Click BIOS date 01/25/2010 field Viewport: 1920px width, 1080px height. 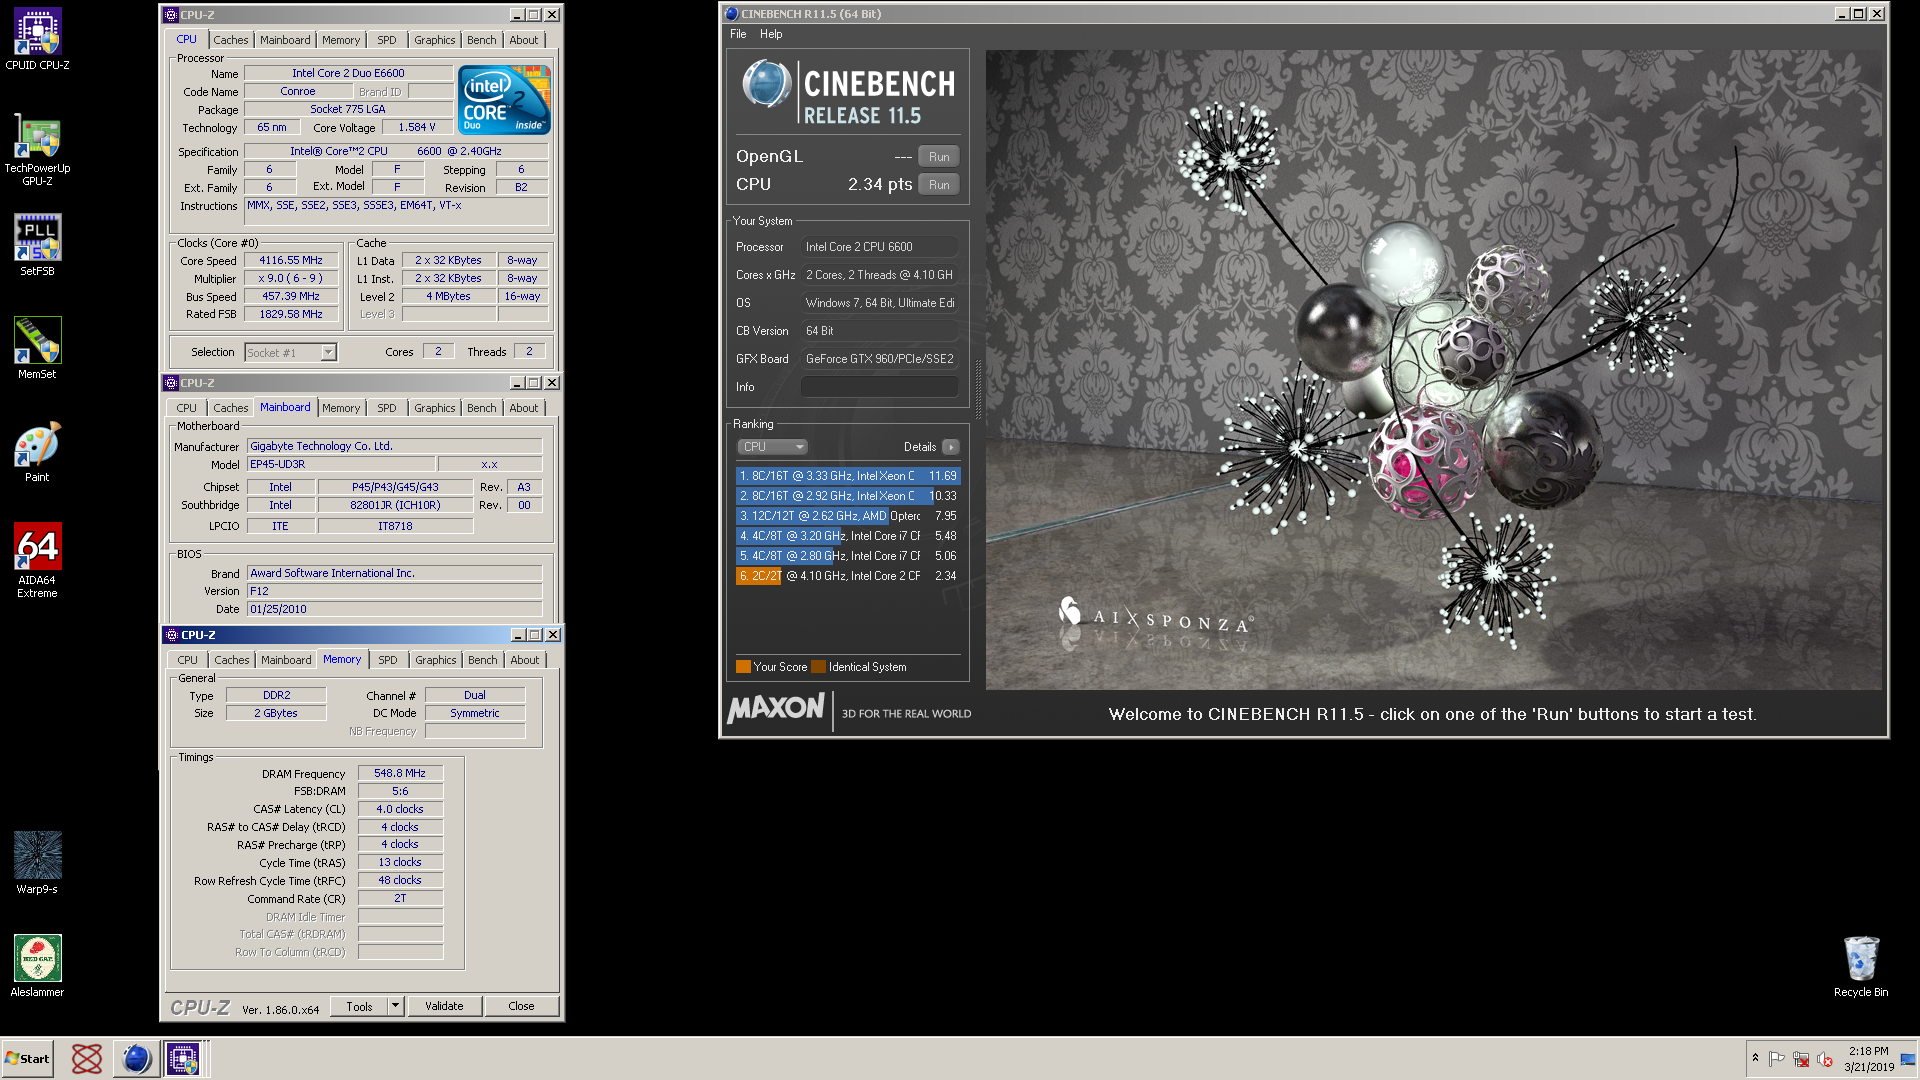coord(394,610)
